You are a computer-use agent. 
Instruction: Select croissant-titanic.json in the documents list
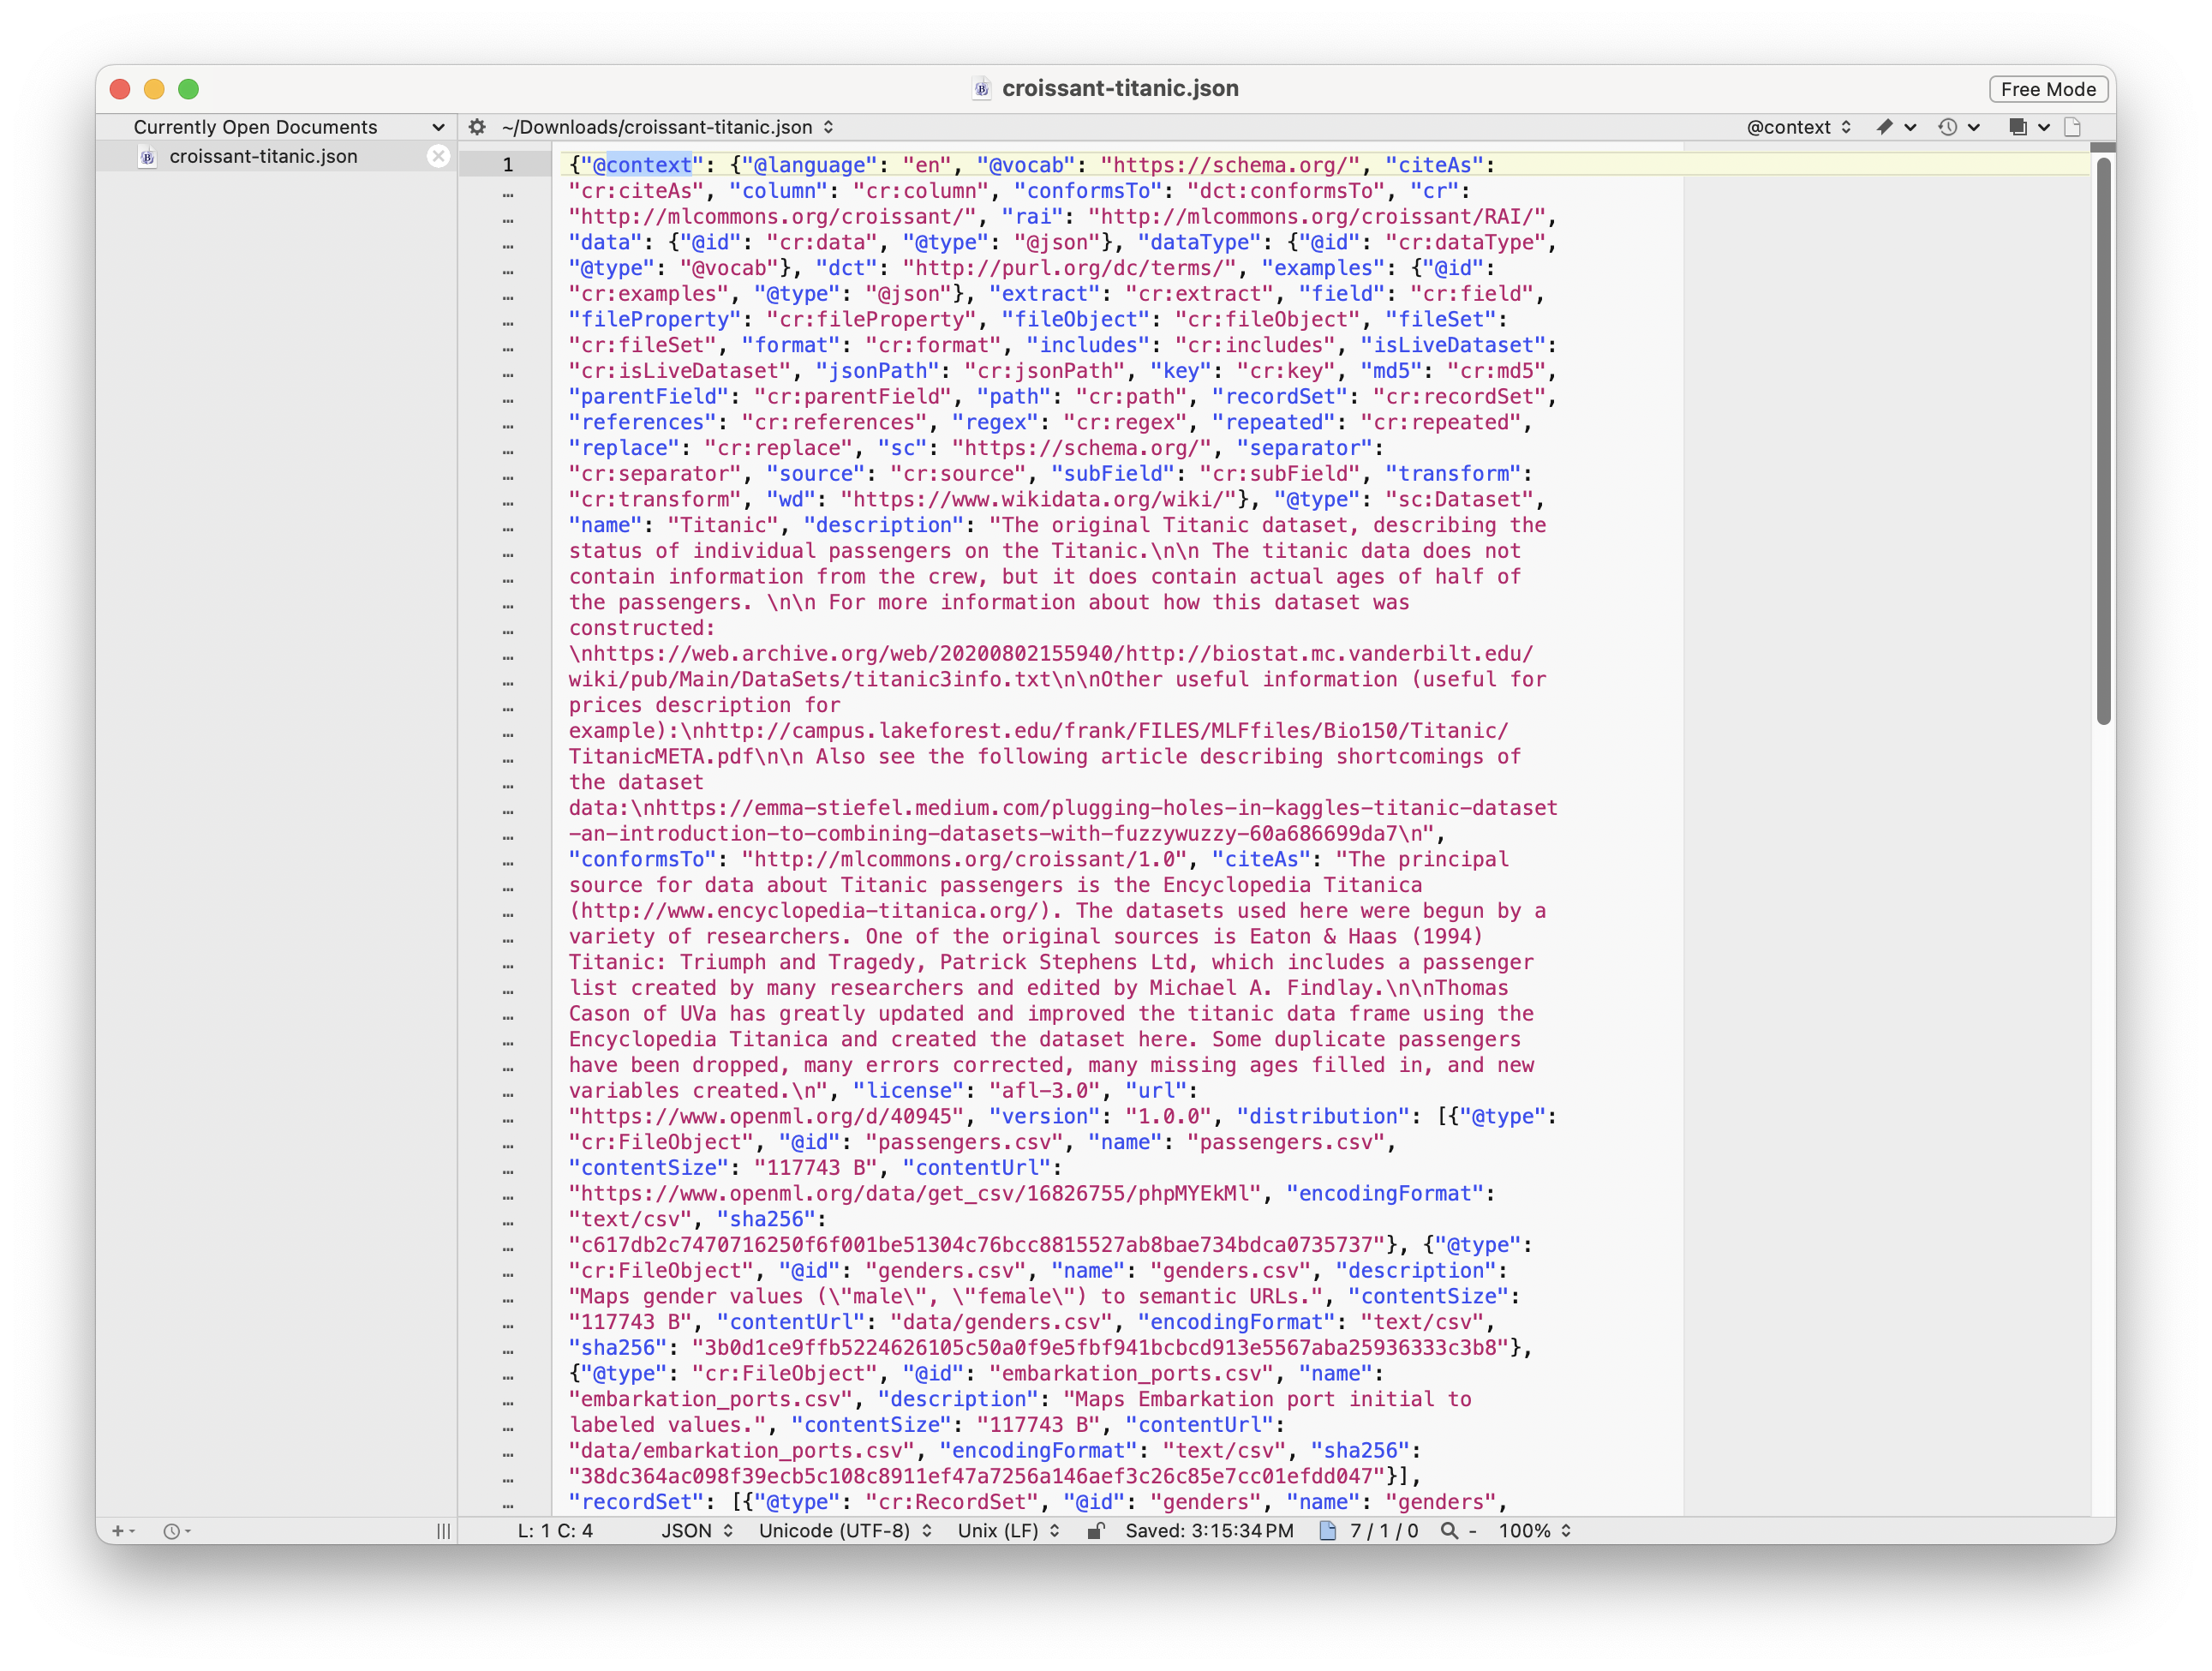pos(263,156)
